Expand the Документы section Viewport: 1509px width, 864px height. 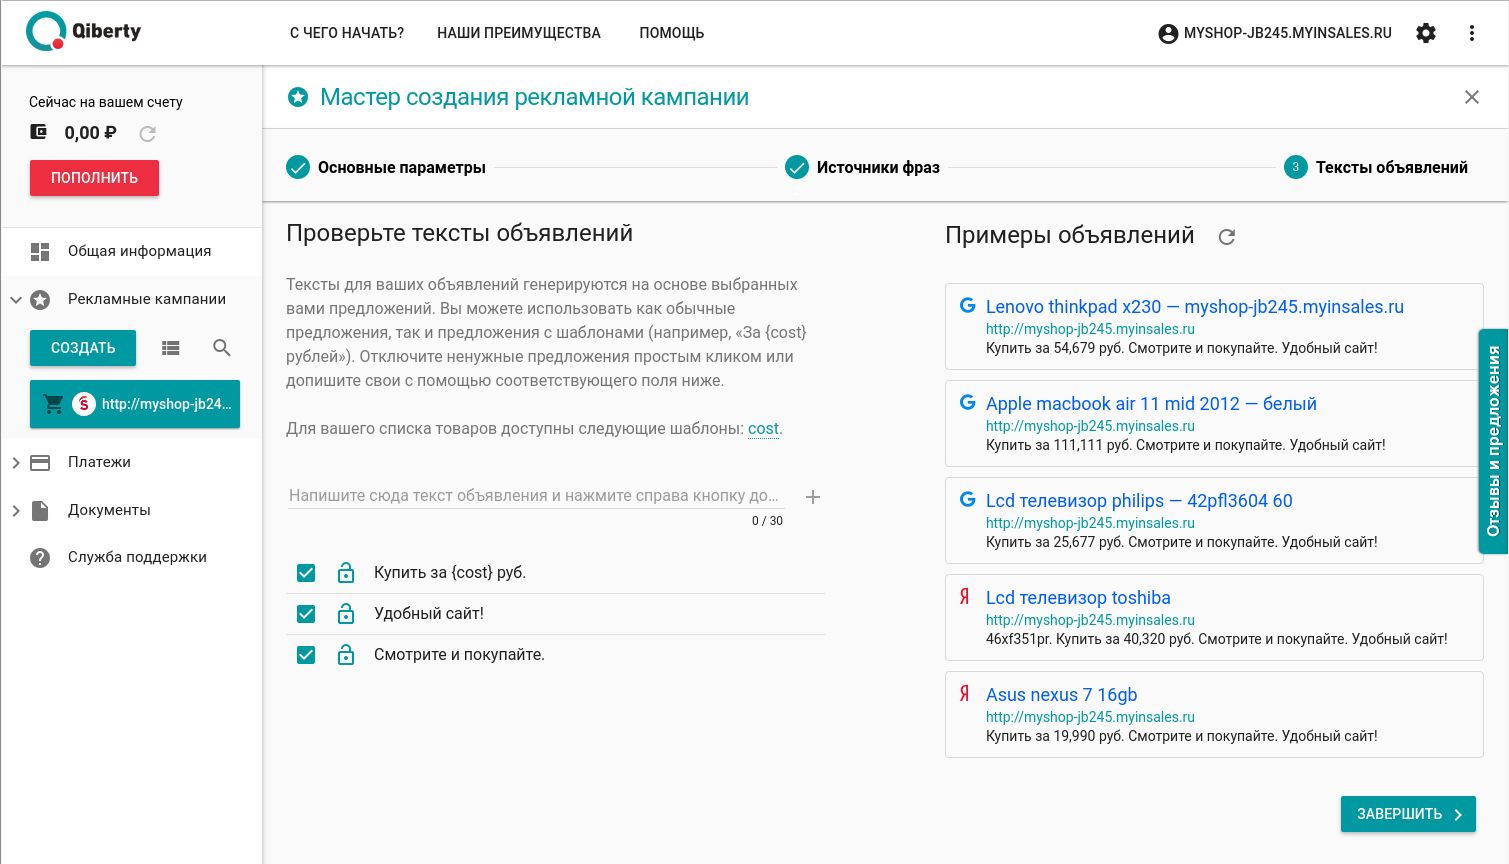(16, 511)
